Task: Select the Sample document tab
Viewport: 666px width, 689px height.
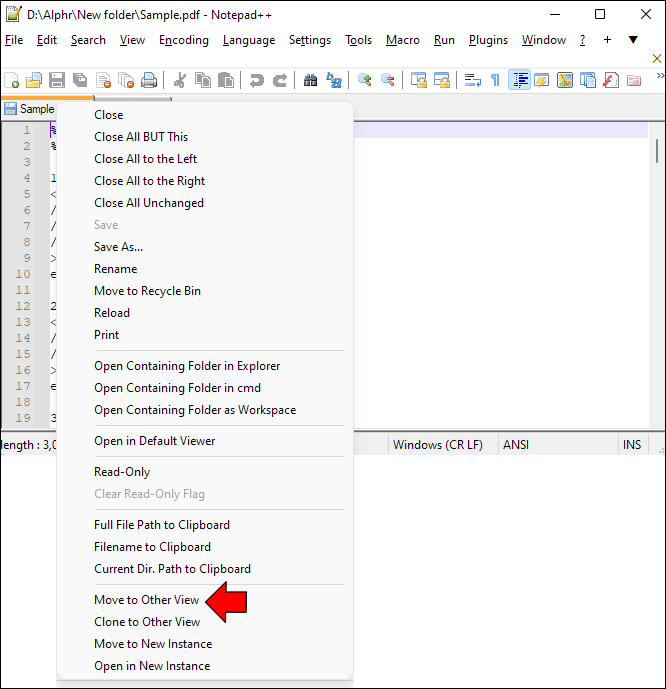Action: click(x=29, y=109)
